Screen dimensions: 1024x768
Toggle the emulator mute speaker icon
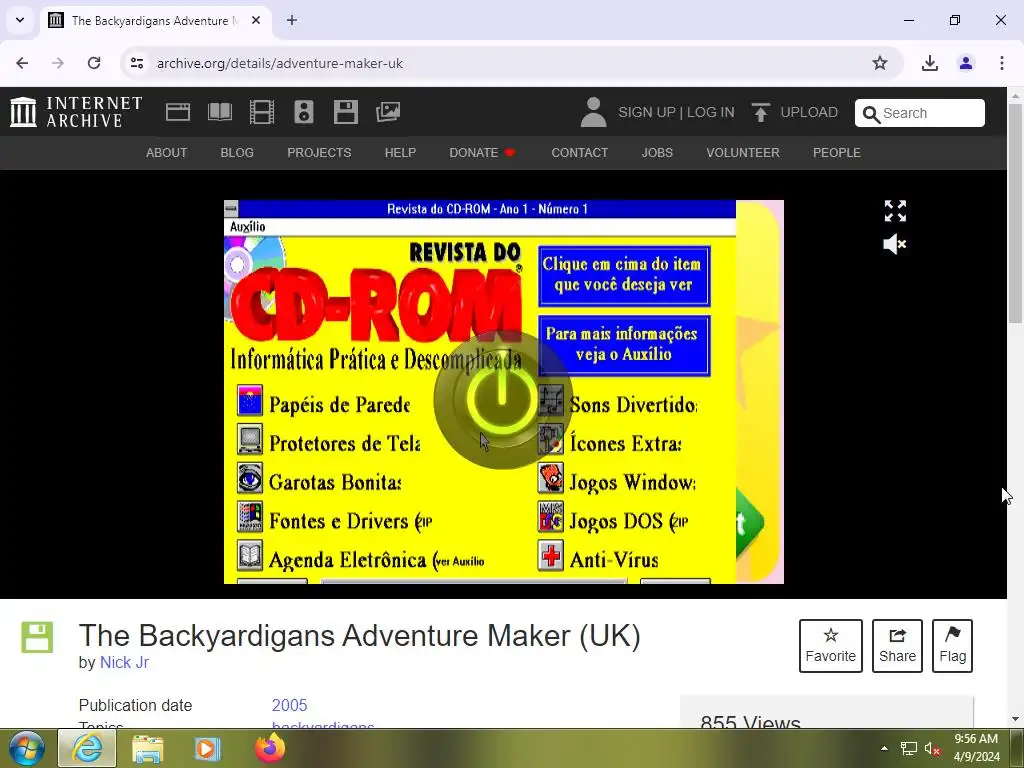(x=895, y=244)
